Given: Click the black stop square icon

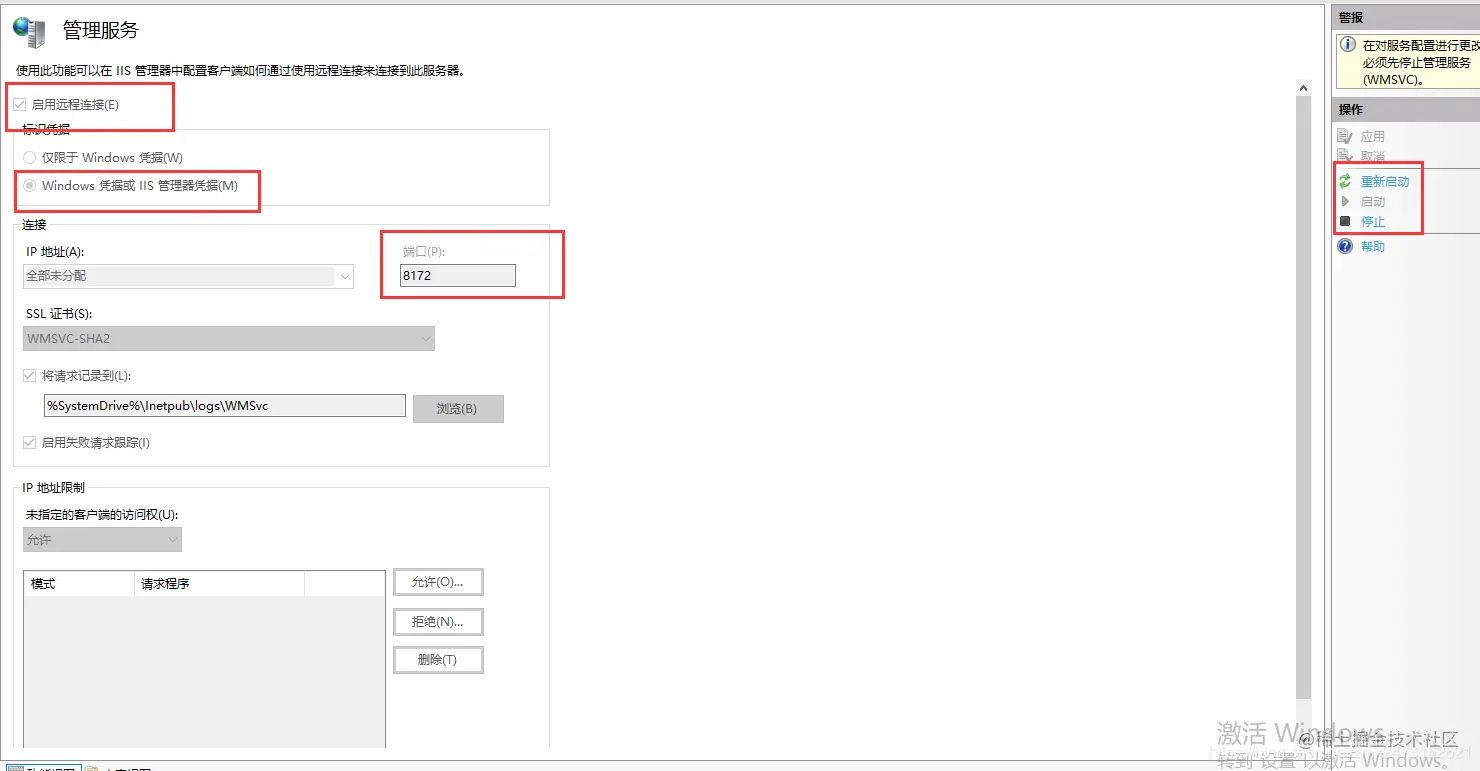Looking at the screenshot, I should 1345,221.
